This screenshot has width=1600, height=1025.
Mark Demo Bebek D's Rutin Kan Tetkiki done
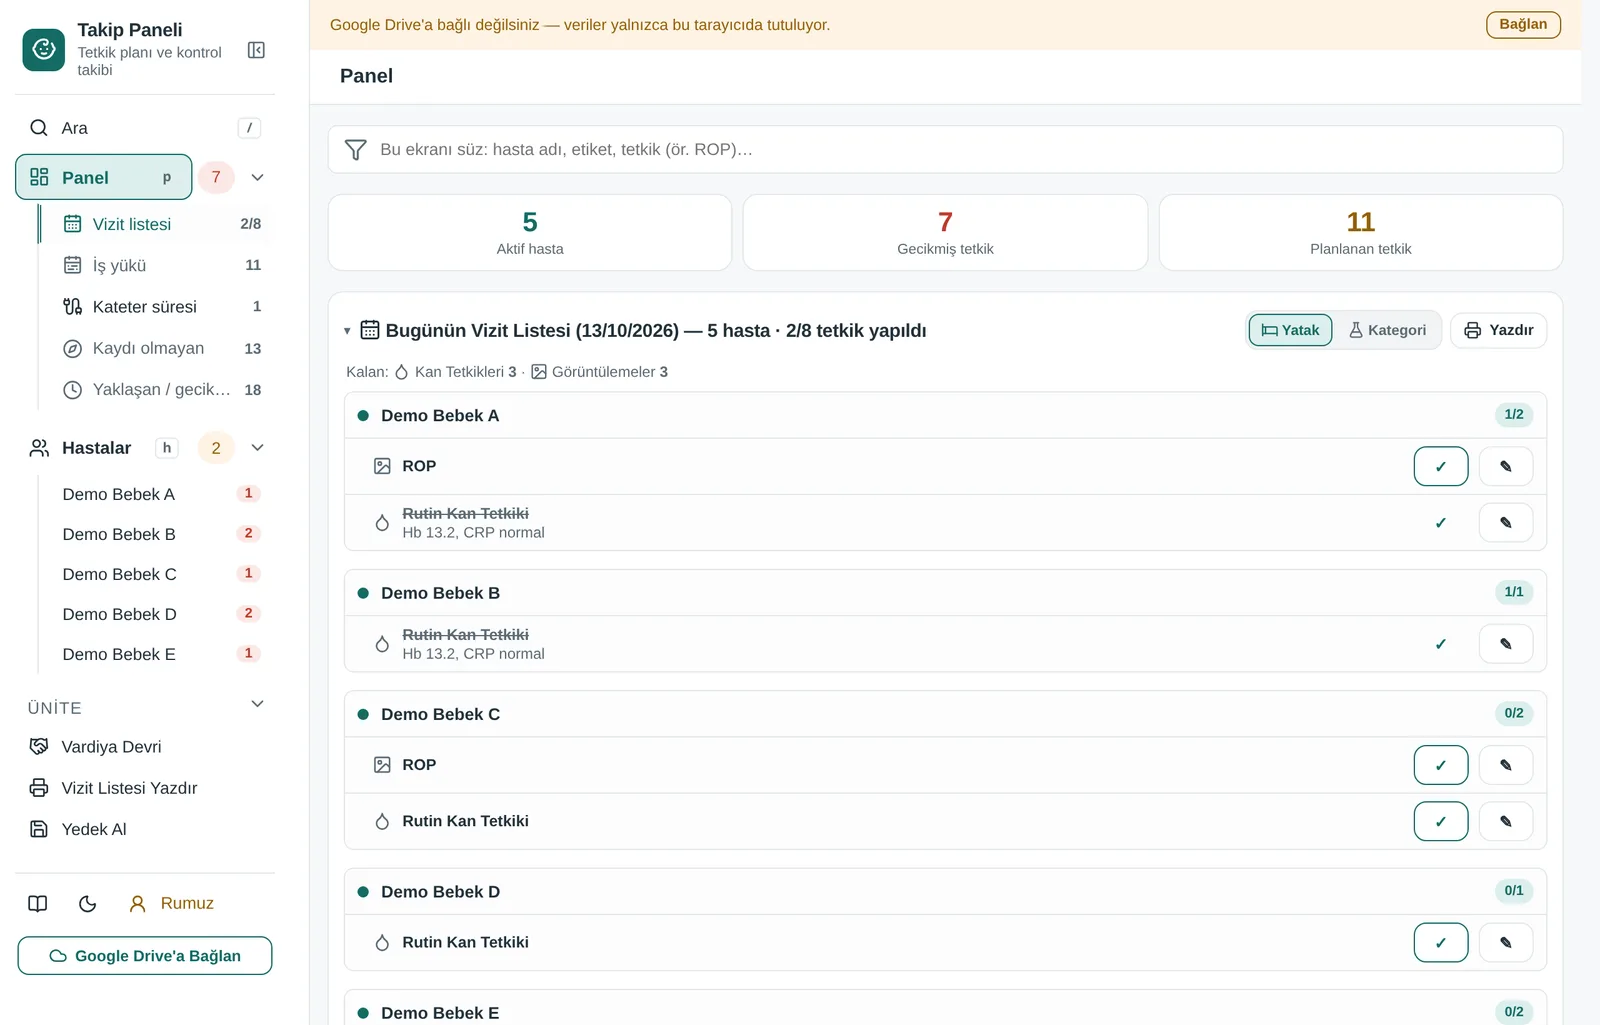point(1441,942)
